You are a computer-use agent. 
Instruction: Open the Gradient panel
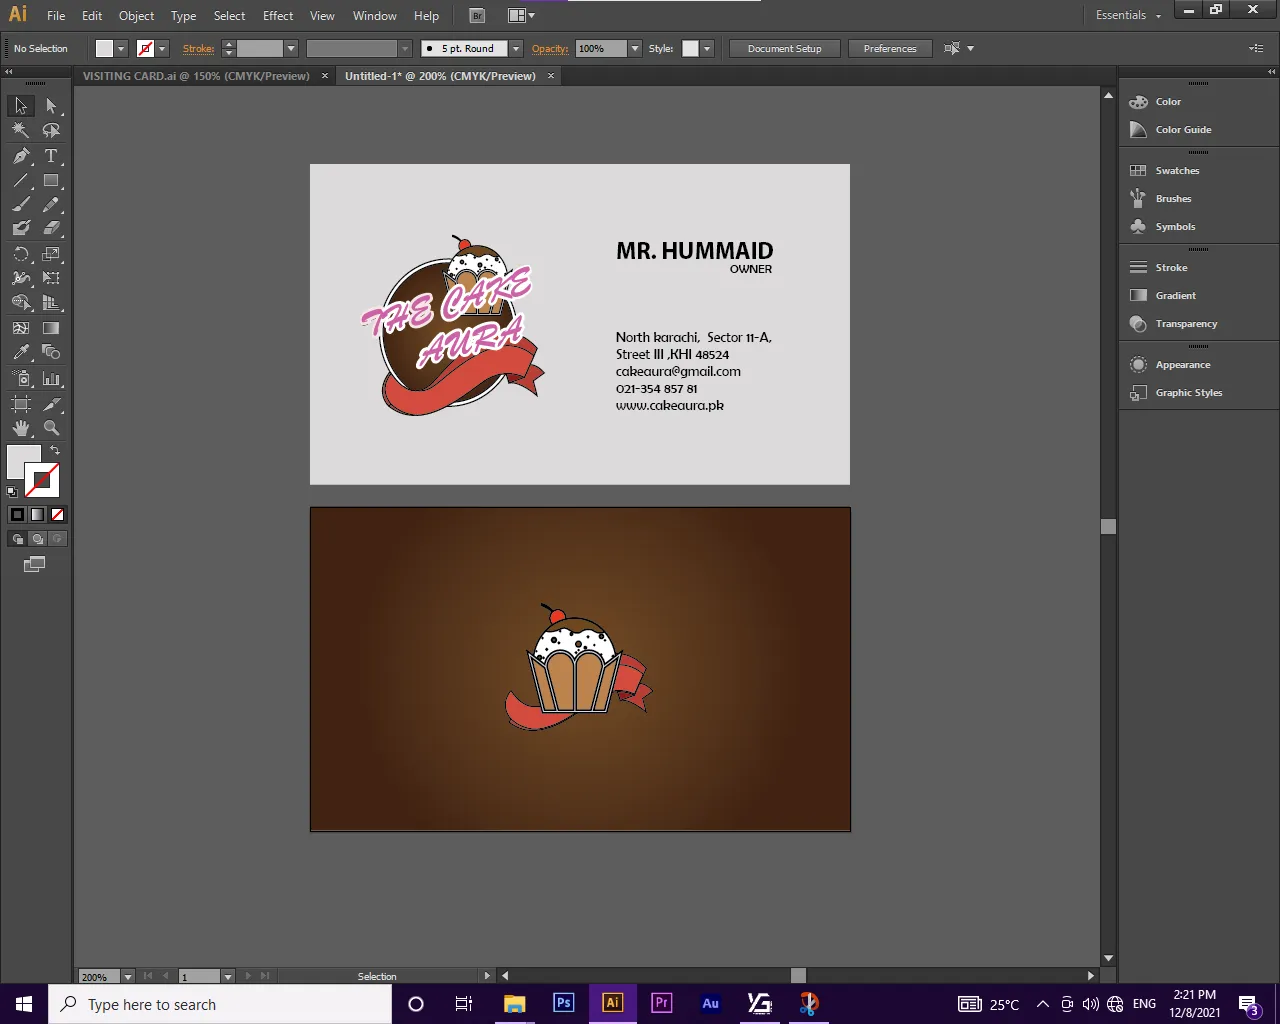coord(1175,296)
